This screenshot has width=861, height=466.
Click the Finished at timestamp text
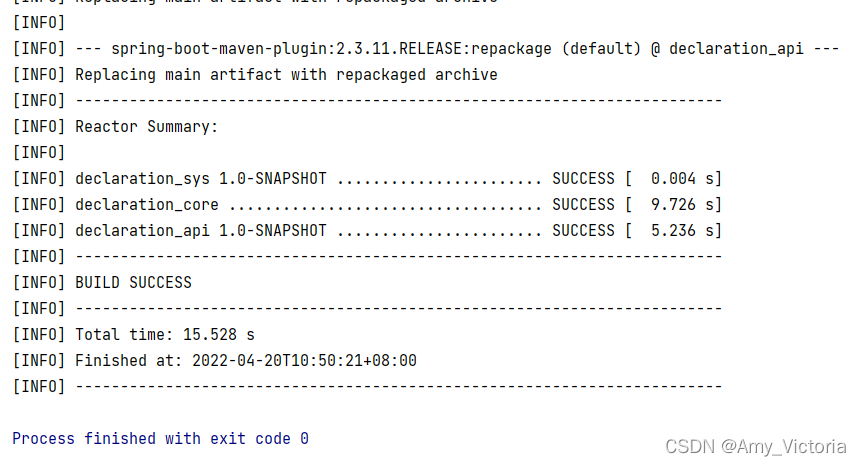(245, 361)
